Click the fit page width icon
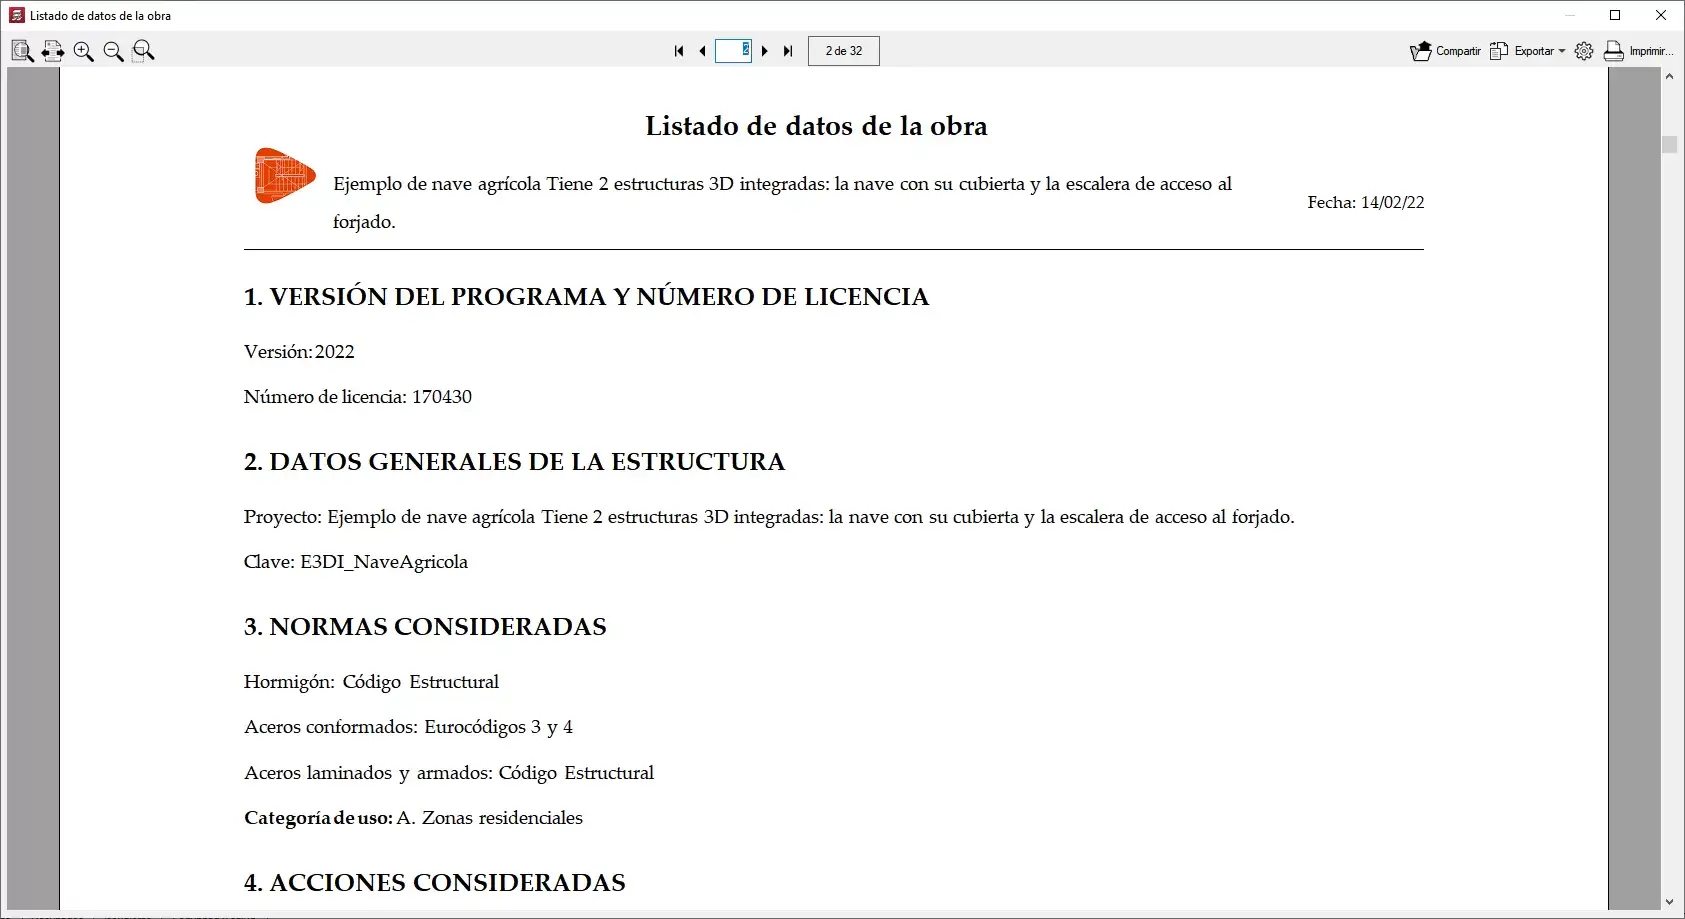1685x919 pixels. (53, 51)
